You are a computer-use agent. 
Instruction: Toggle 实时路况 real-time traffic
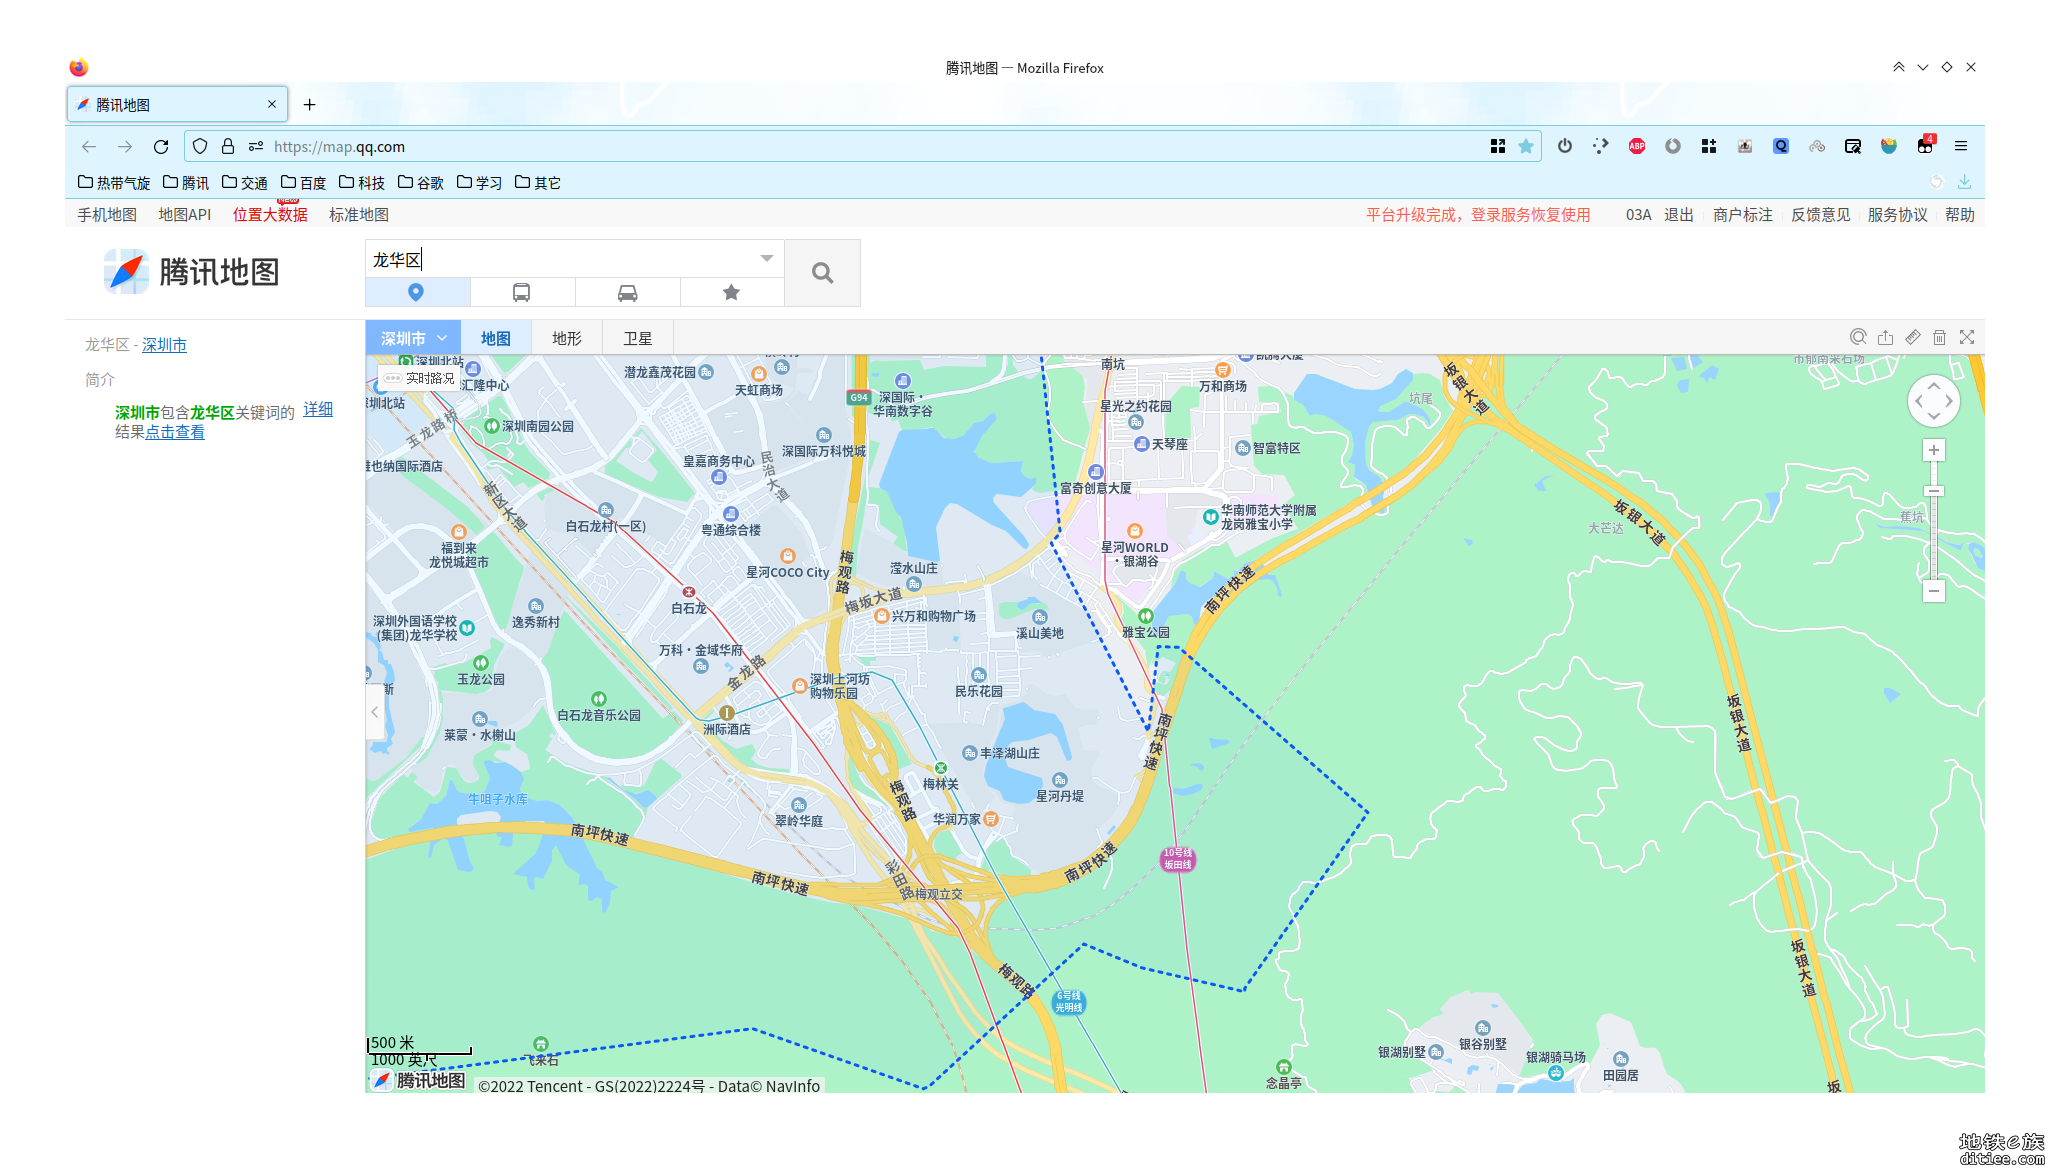click(420, 378)
